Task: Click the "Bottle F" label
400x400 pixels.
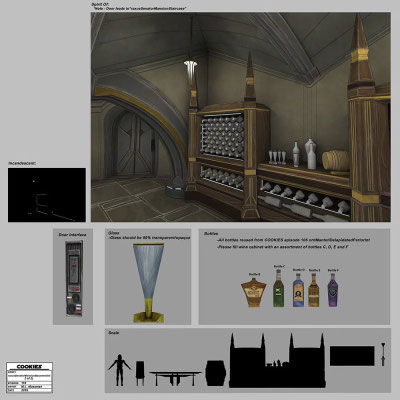Action: pyautogui.click(x=333, y=270)
